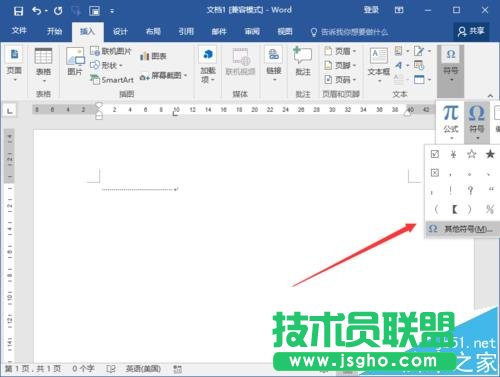Click the Save icon in quick access toolbar
This screenshot has height=377, width=500.
pyautogui.click(x=18, y=11)
